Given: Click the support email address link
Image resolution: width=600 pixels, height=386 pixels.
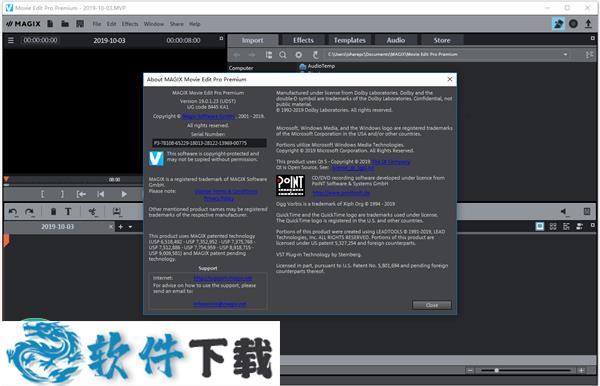Looking at the screenshot, I should coord(220,304).
